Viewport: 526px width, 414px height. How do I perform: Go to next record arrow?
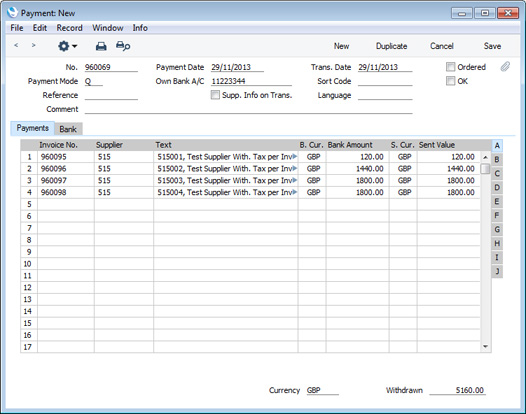point(33,45)
